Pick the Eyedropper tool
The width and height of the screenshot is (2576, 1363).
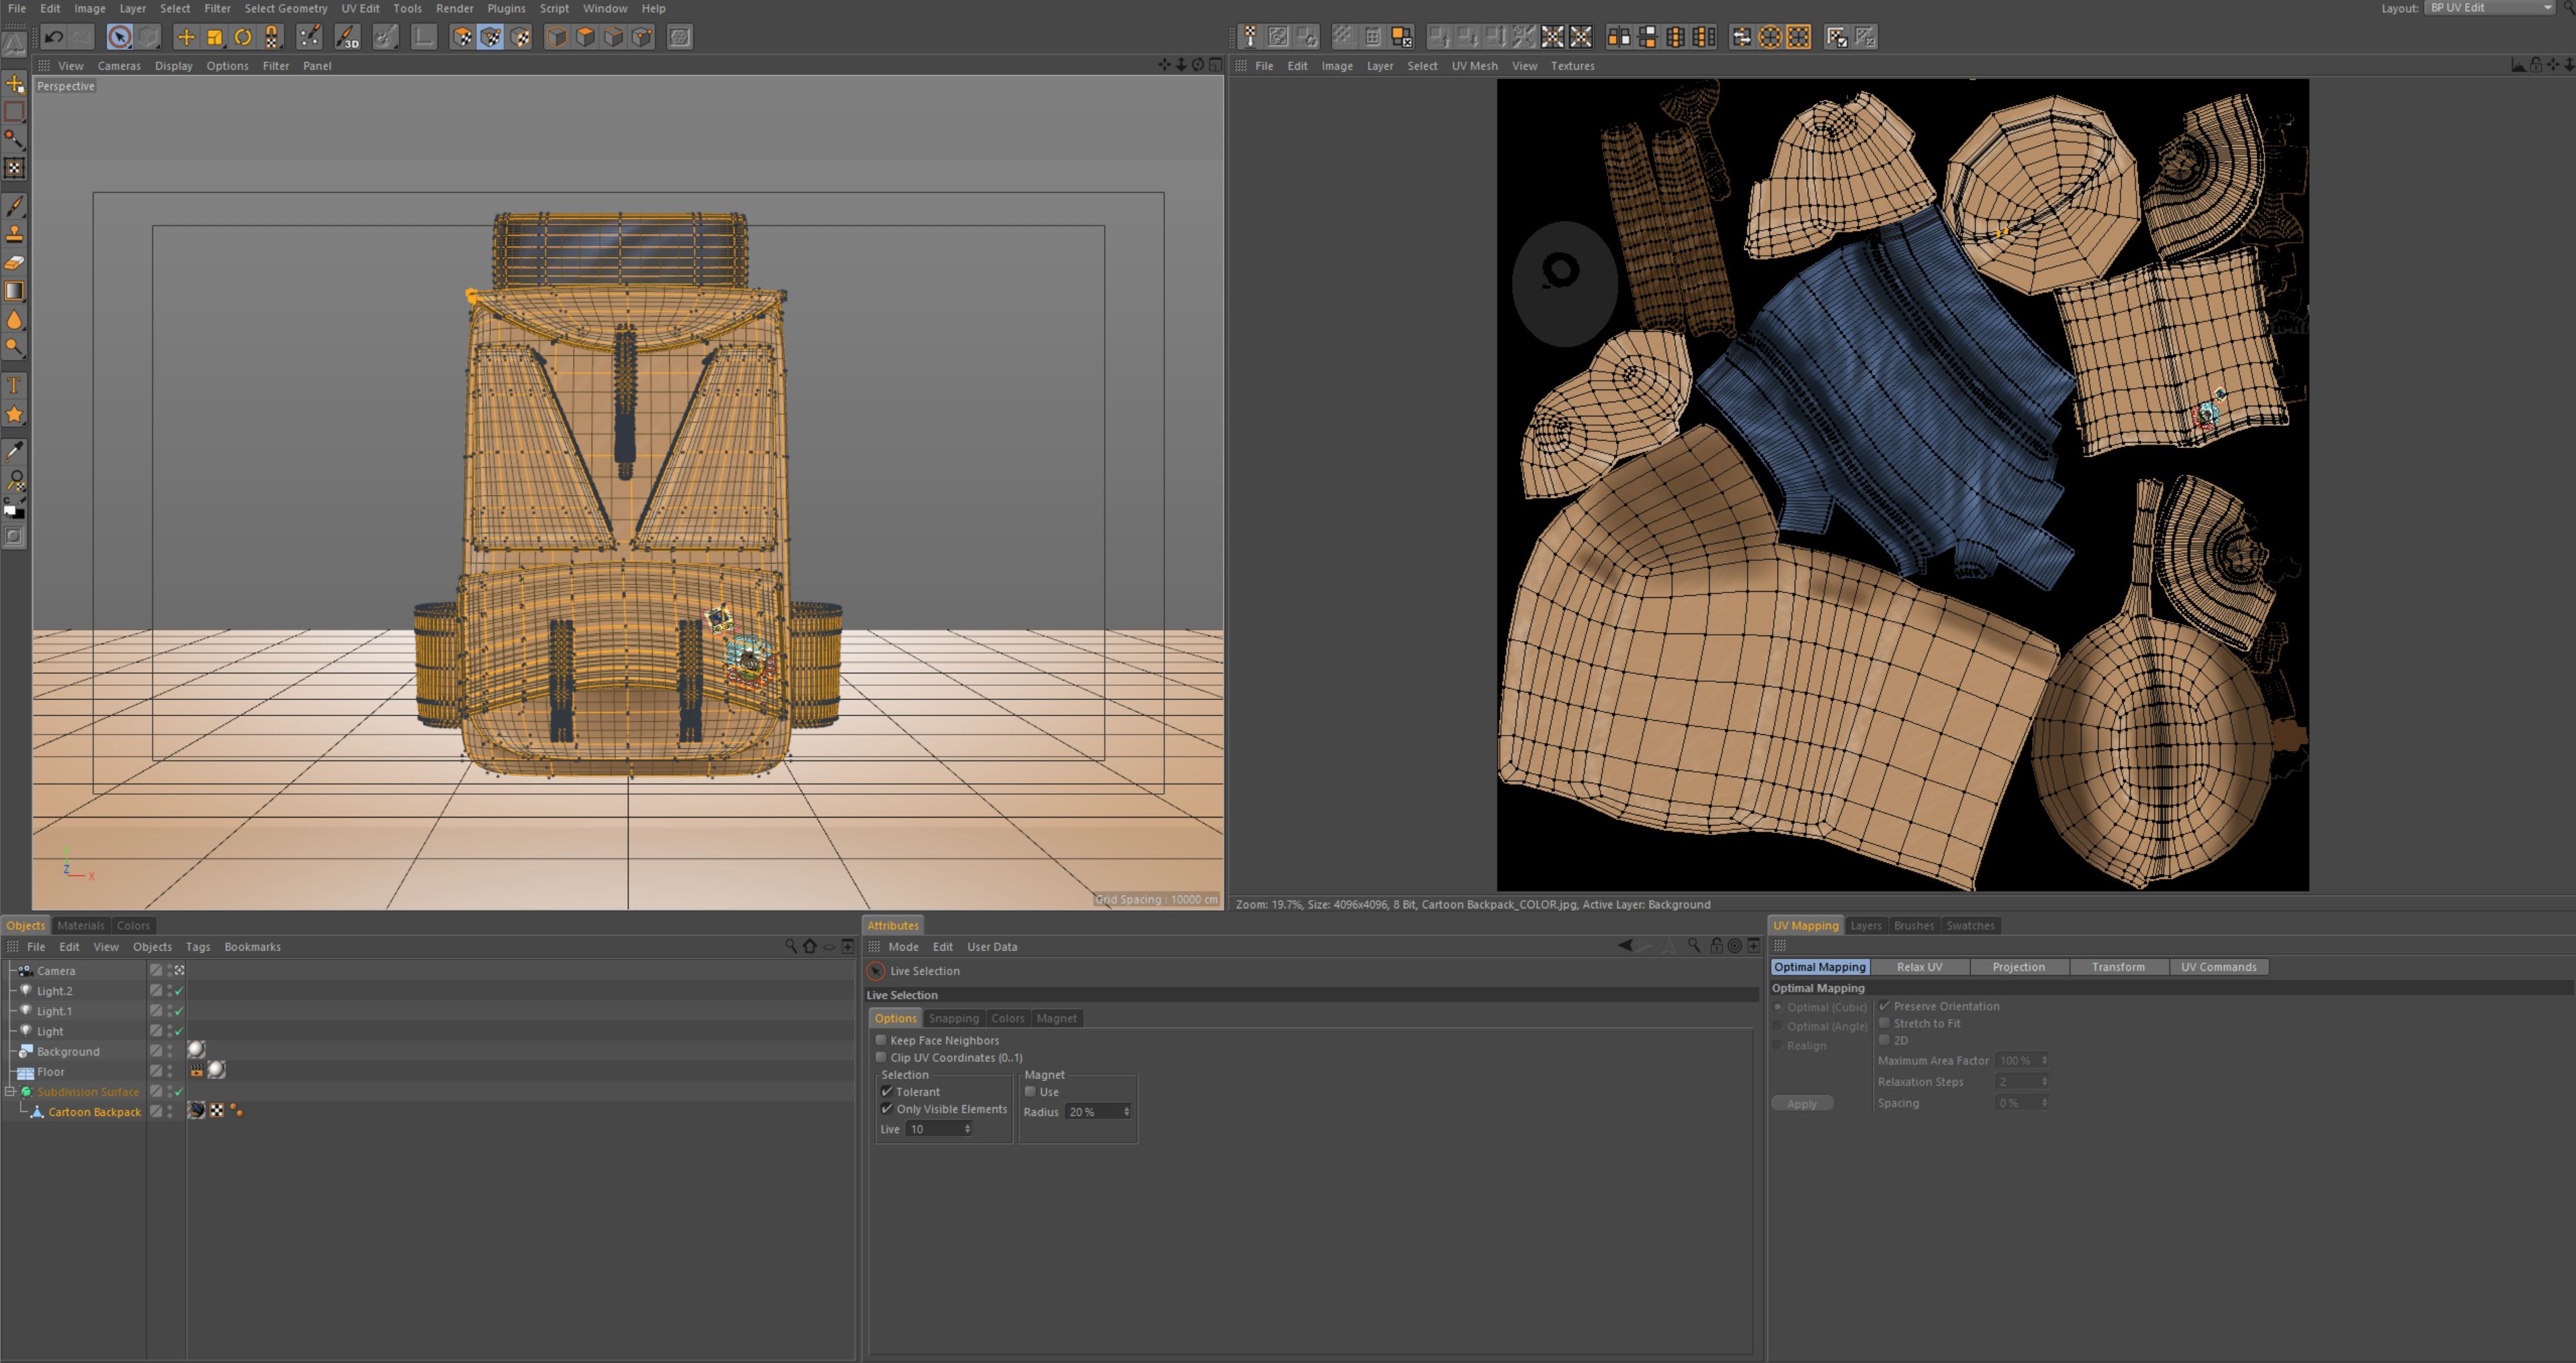pos(15,452)
